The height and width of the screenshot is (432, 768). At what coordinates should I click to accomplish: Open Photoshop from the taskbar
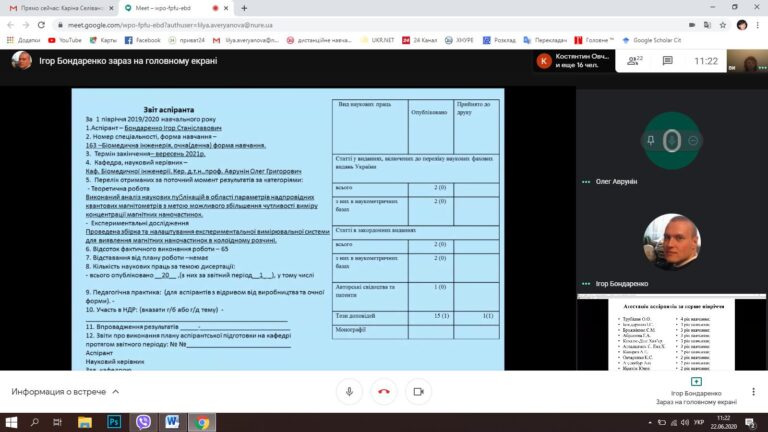(x=114, y=422)
